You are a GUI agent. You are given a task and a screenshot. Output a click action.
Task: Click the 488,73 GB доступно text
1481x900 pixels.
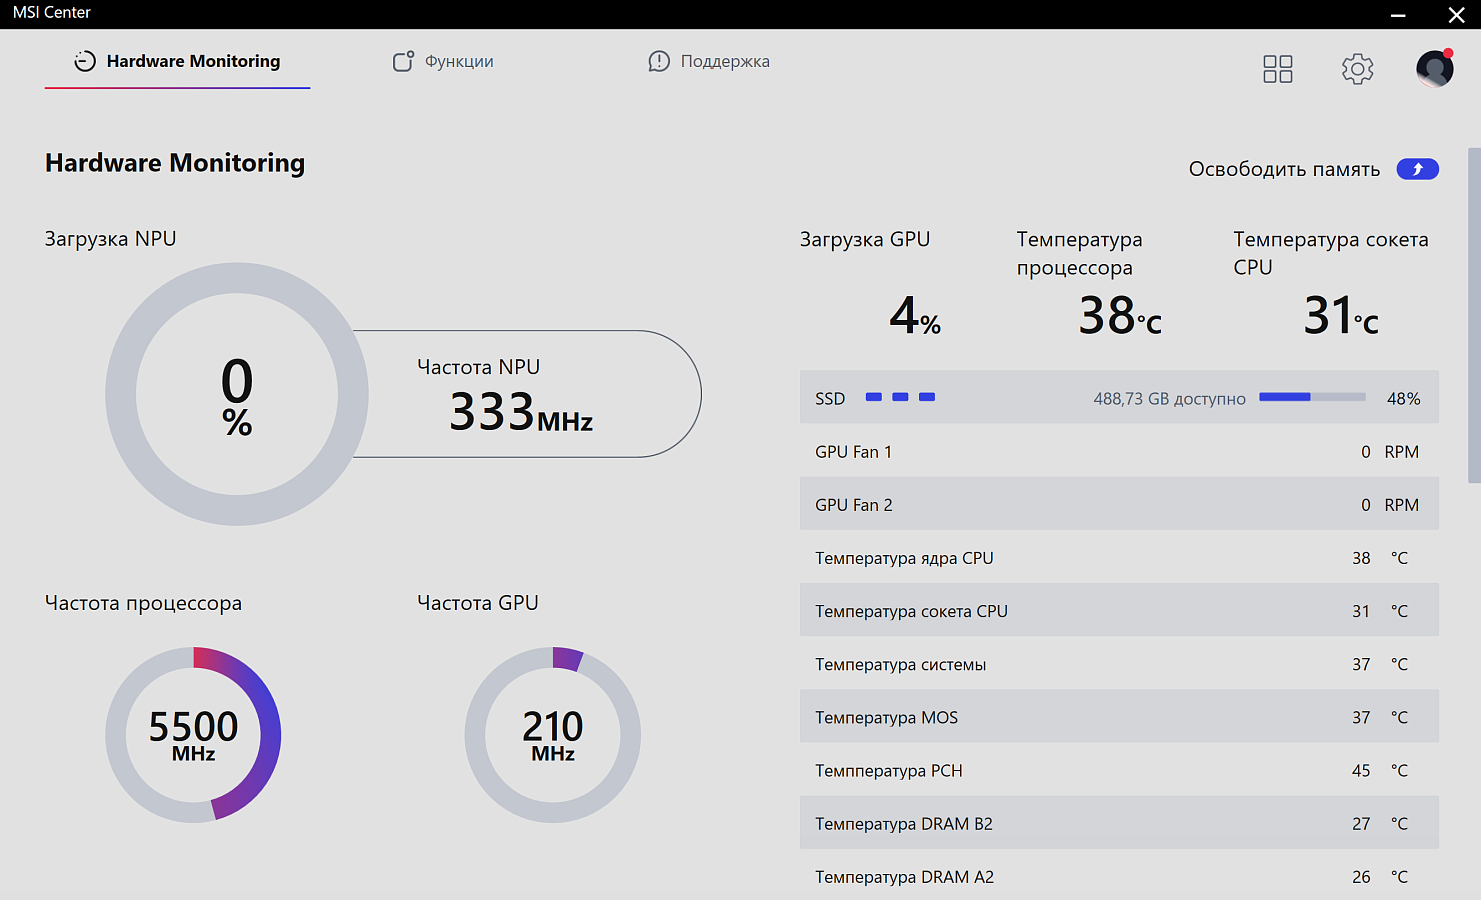(x=1169, y=399)
